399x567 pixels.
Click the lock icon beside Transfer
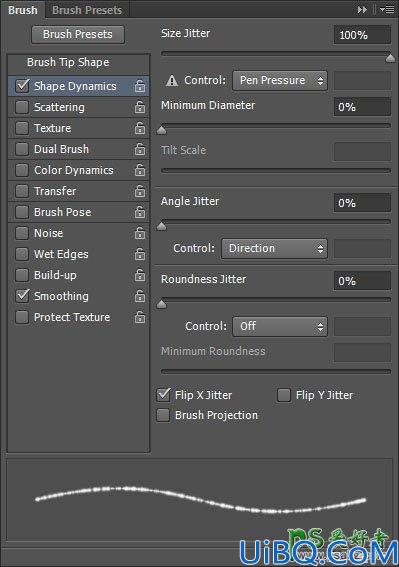(140, 191)
